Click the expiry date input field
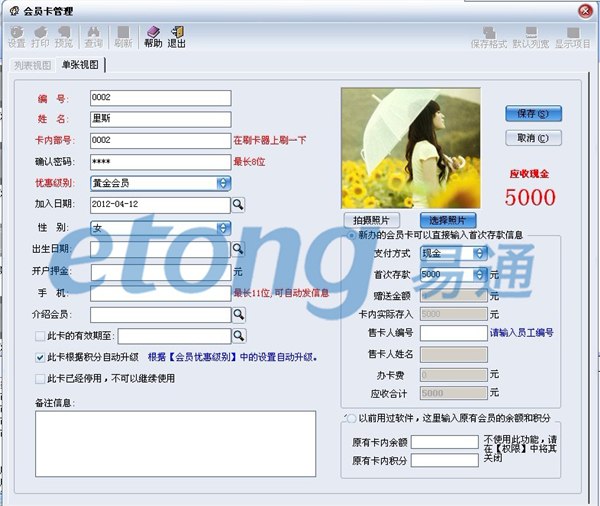The width and height of the screenshot is (600, 506). point(174,336)
